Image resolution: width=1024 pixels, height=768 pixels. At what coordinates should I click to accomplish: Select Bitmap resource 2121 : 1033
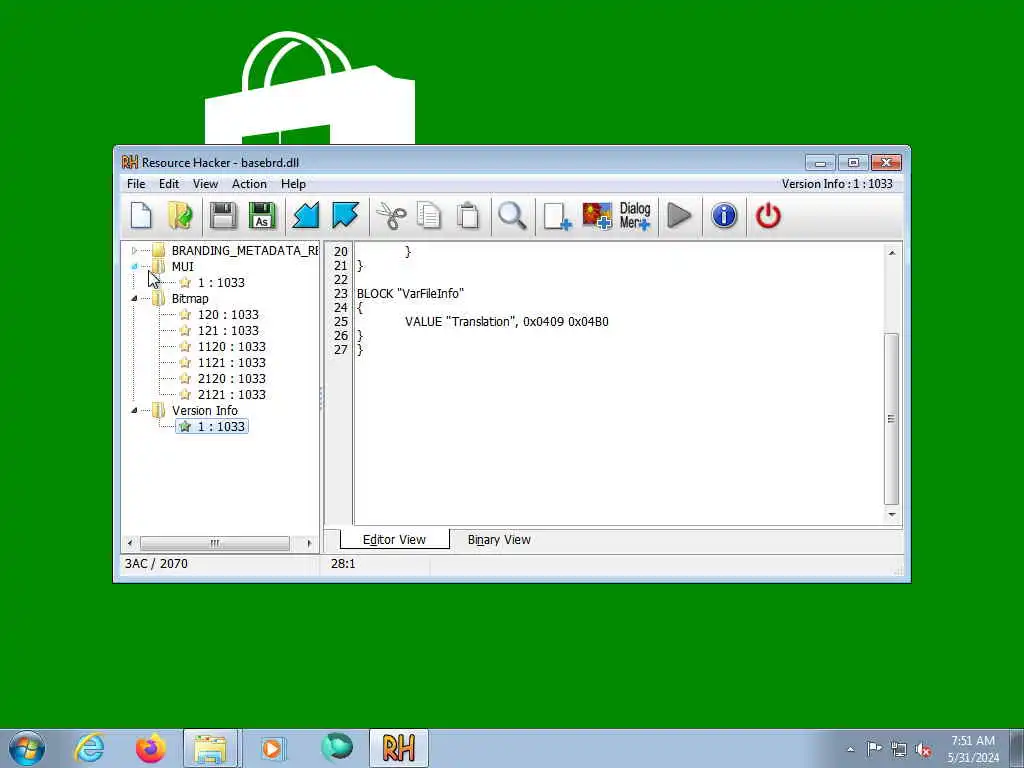coord(231,394)
